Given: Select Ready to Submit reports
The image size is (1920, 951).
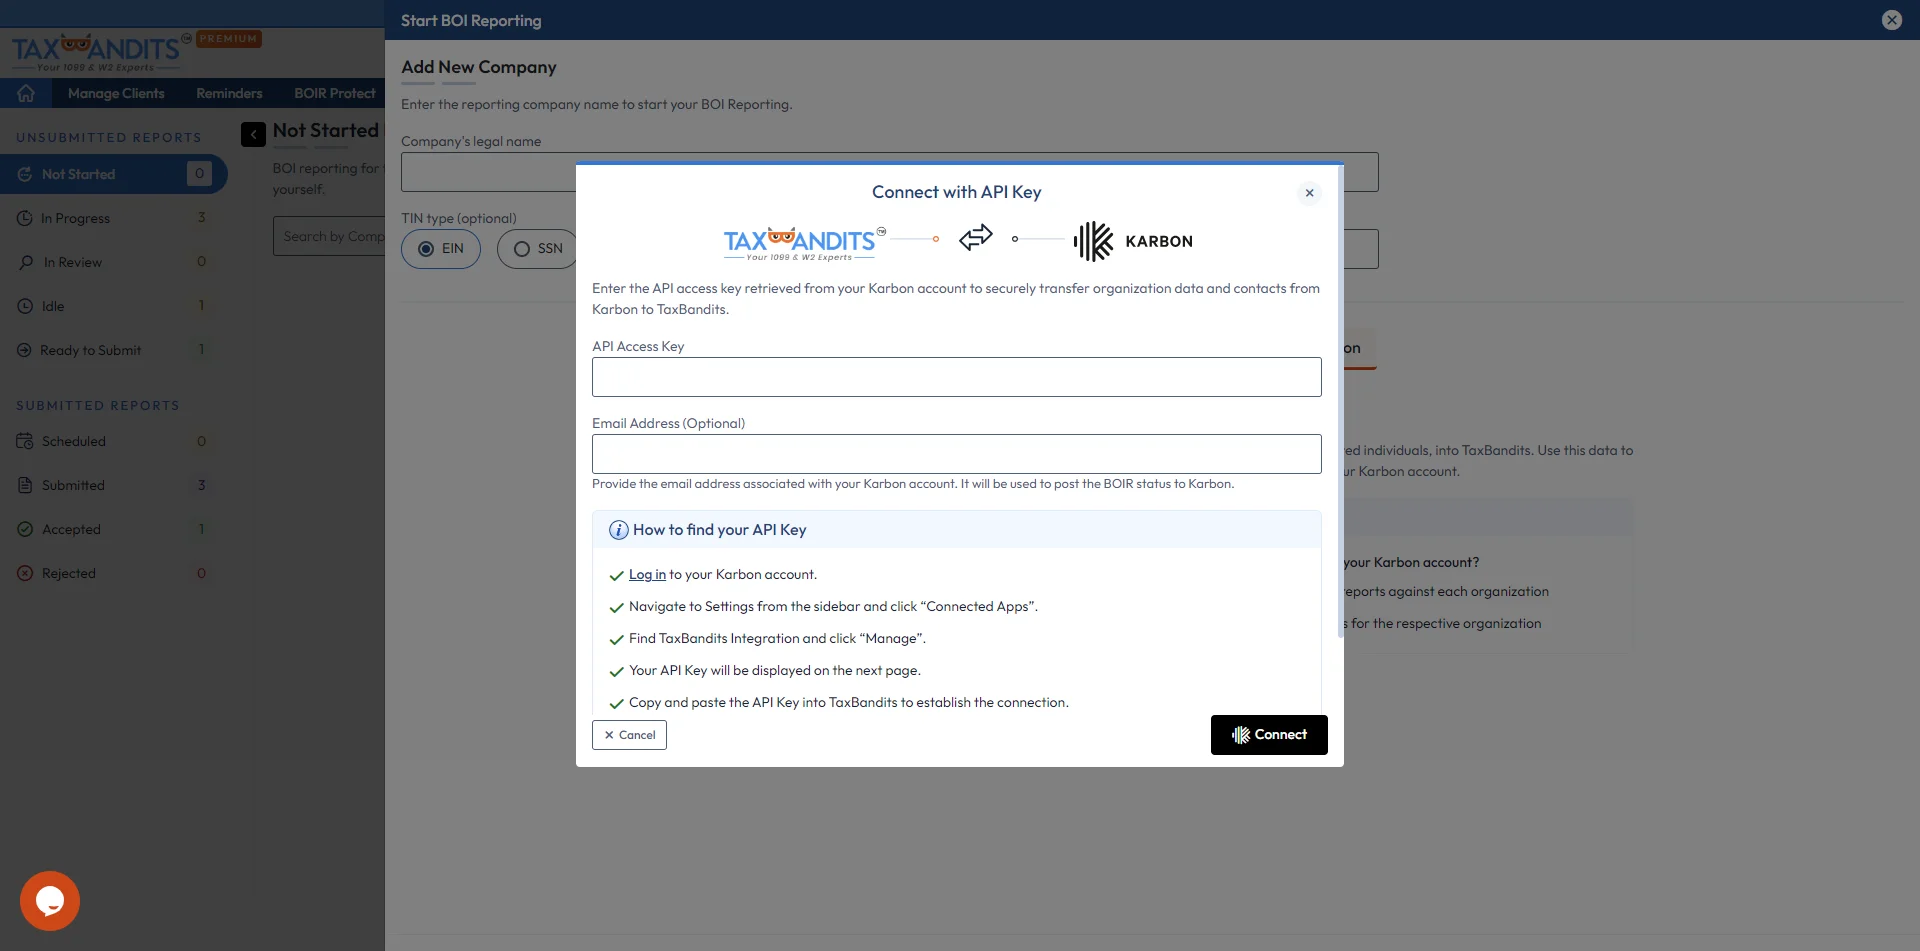Looking at the screenshot, I should pyautogui.click(x=113, y=350).
